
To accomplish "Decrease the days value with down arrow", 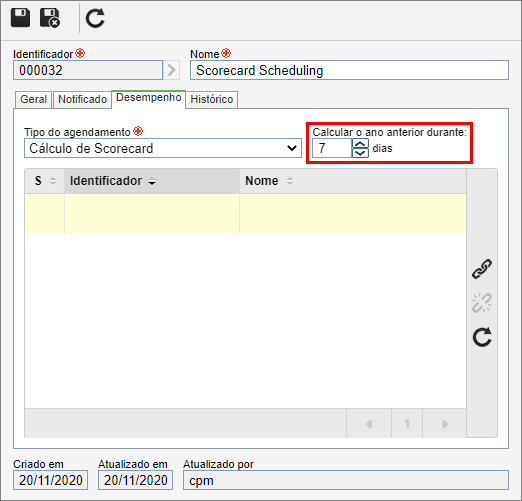I will click(360, 153).
